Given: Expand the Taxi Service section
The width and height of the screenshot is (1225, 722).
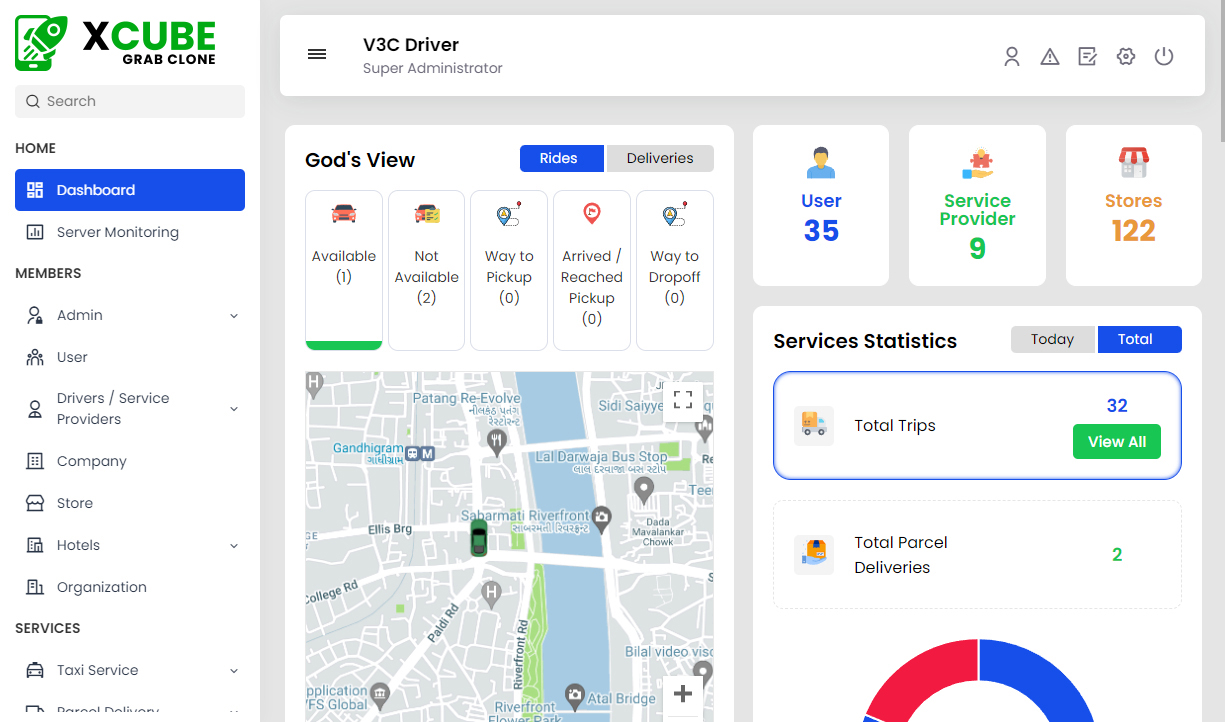Looking at the screenshot, I should pos(130,670).
